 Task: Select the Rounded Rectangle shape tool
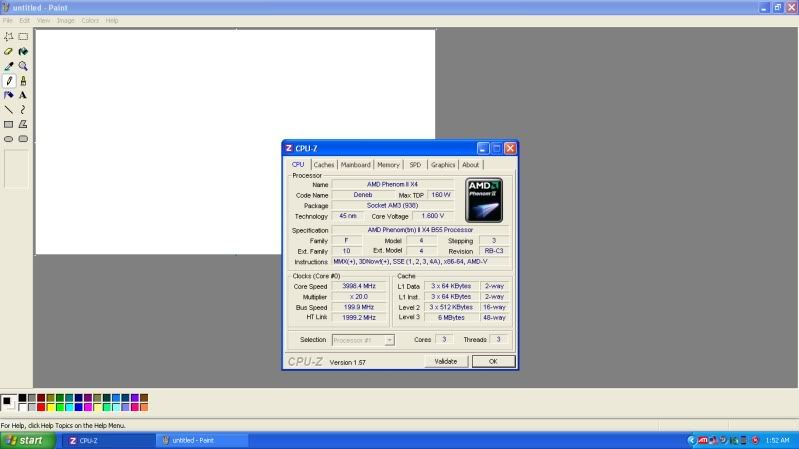[23, 139]
